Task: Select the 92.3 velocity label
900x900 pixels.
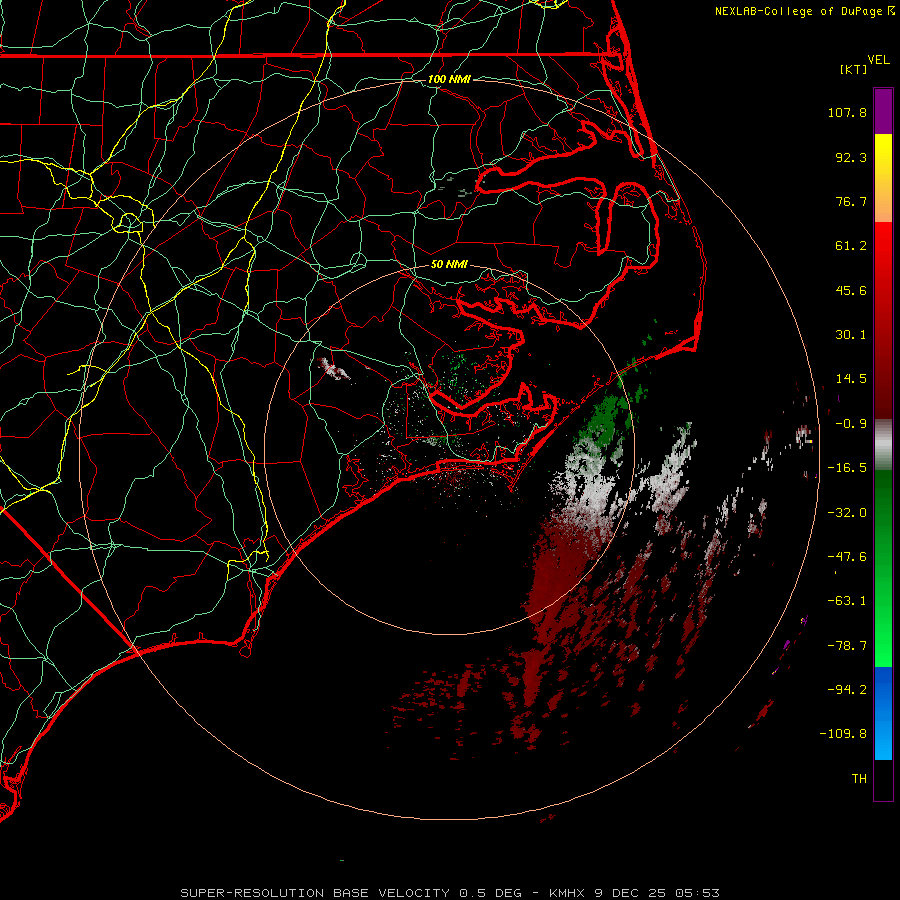Action: tap(851, 157)
